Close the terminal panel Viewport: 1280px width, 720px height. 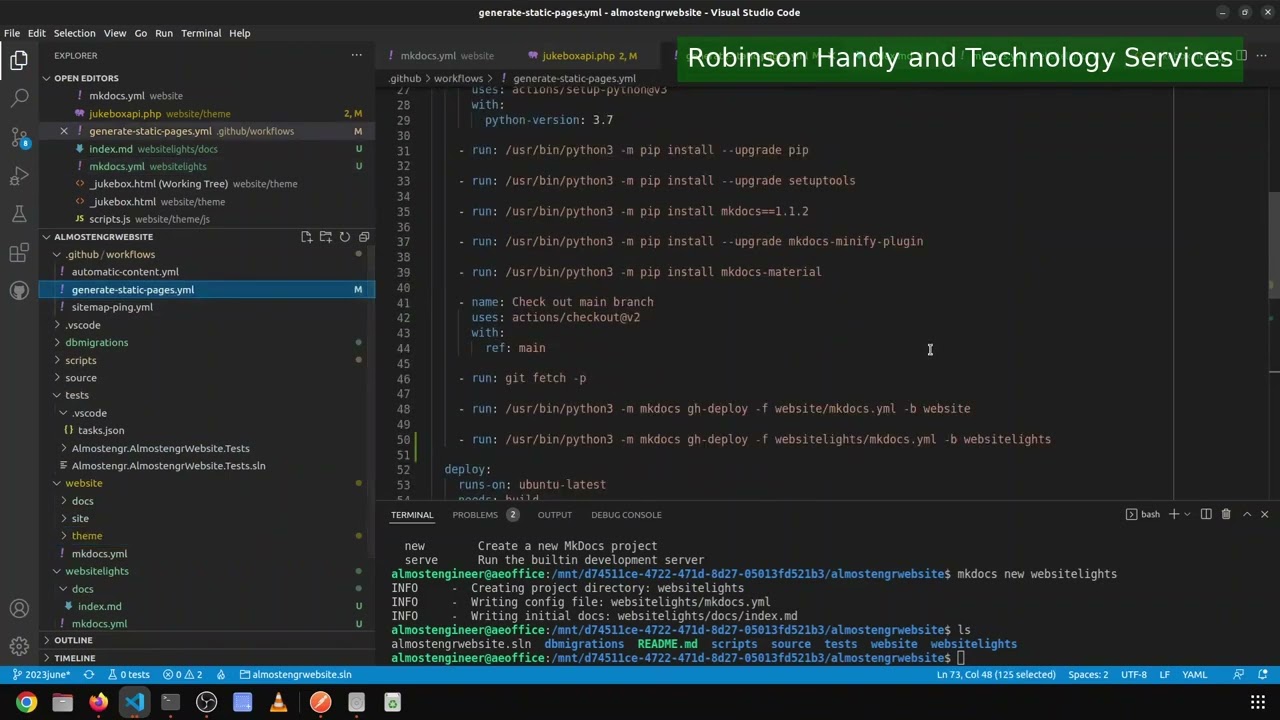pos(1265,514)
